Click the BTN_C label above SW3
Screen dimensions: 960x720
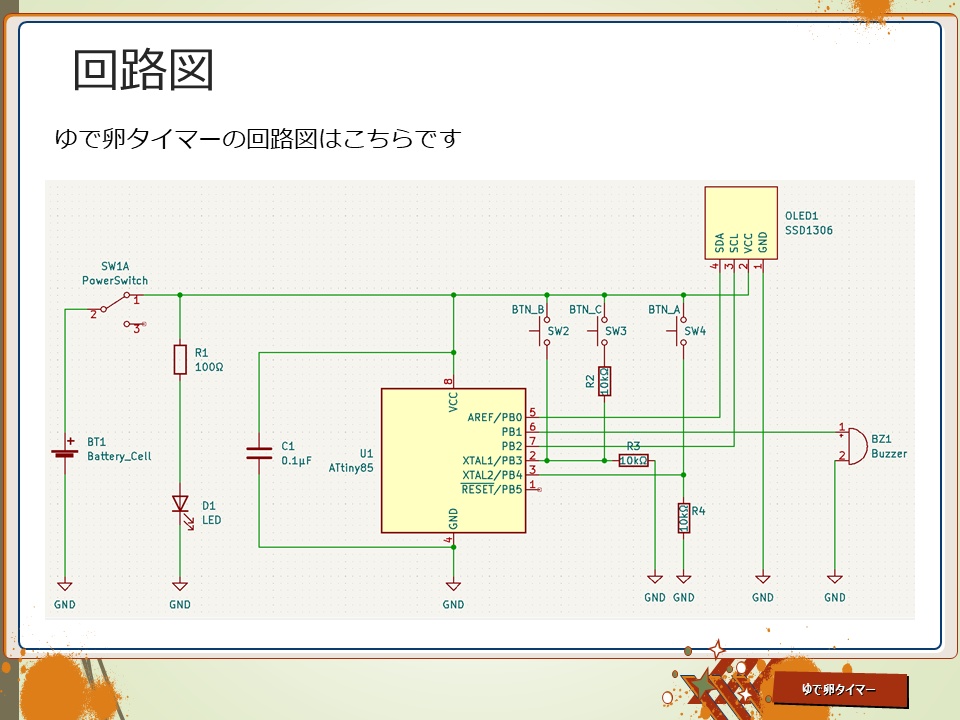pyautogui.click(x=583, y=311)
